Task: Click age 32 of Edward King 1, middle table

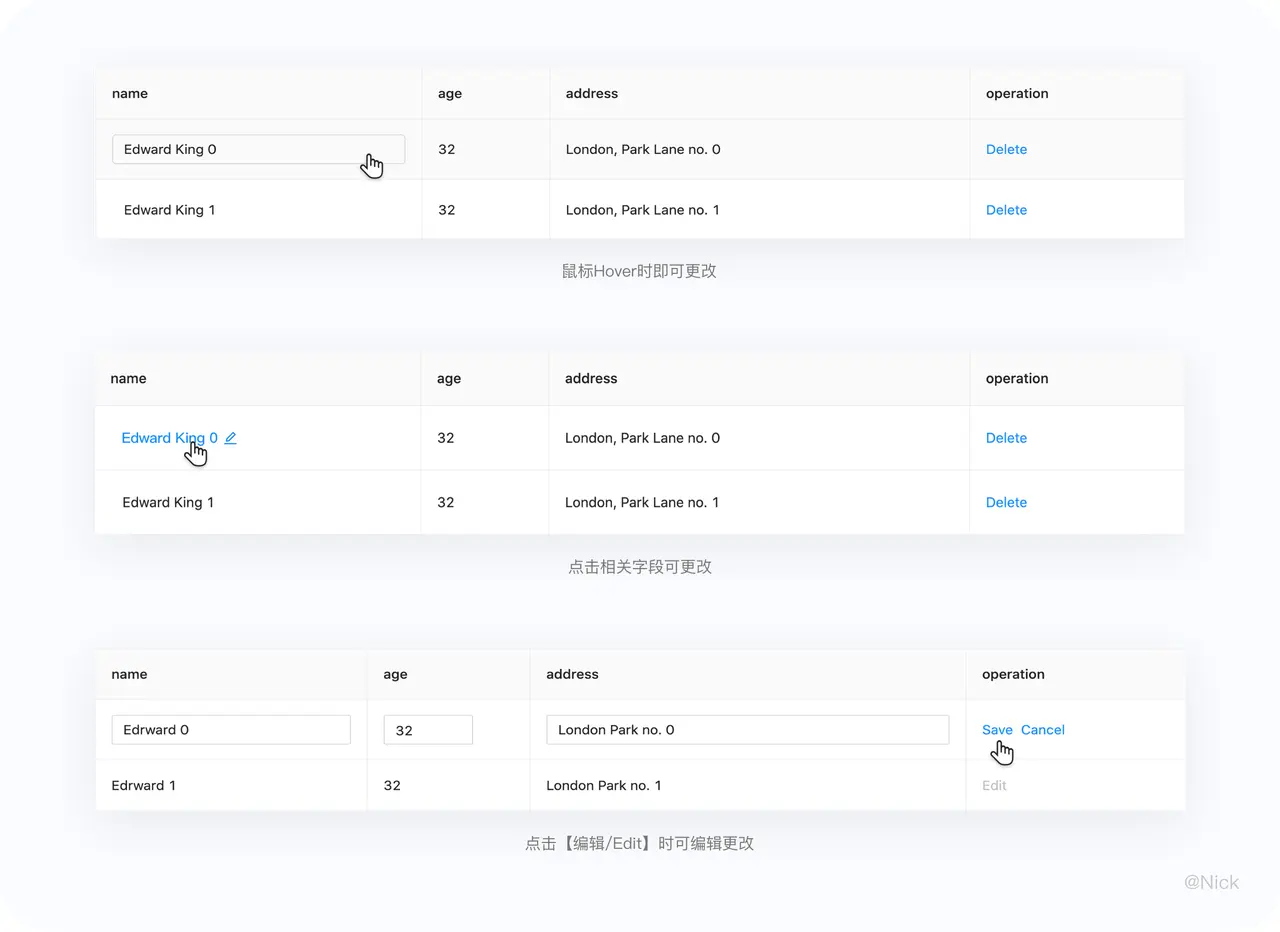Action: [x=445, y=502]
